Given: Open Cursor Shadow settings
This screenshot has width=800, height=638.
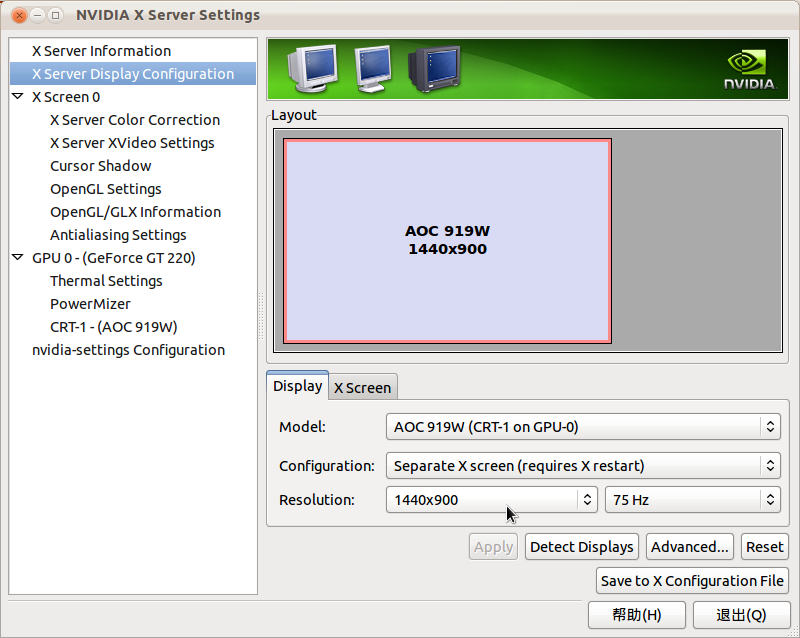Looking at the screenshot, I should 101,166.
